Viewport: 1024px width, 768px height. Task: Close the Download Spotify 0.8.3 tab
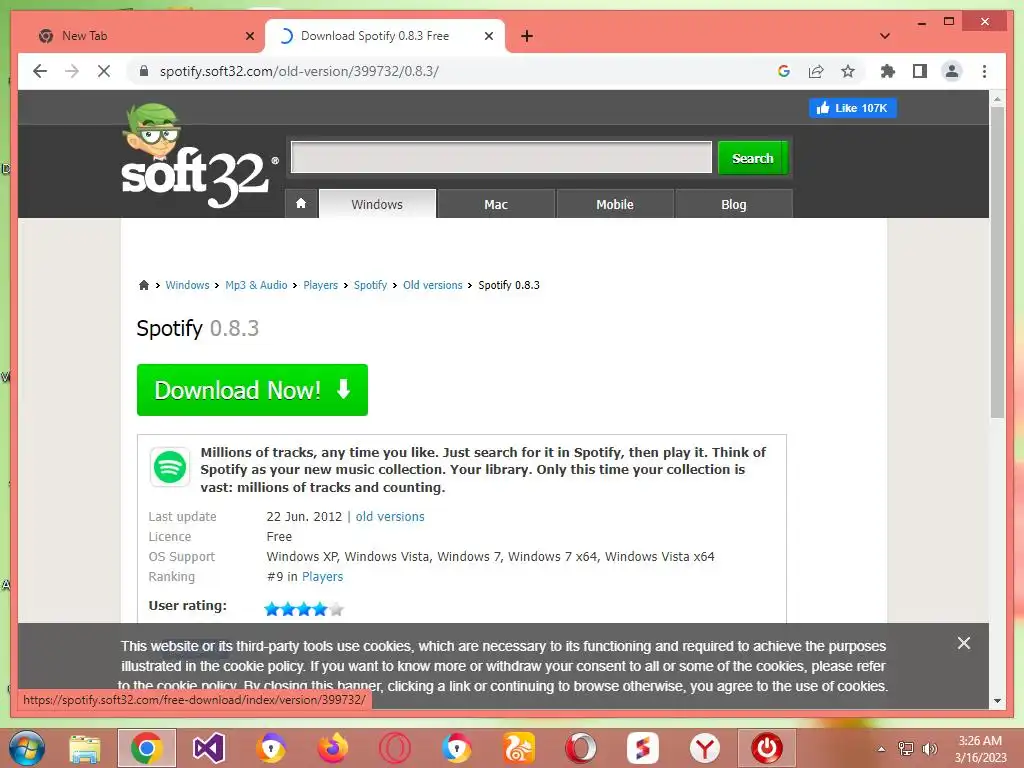(488, 36)
